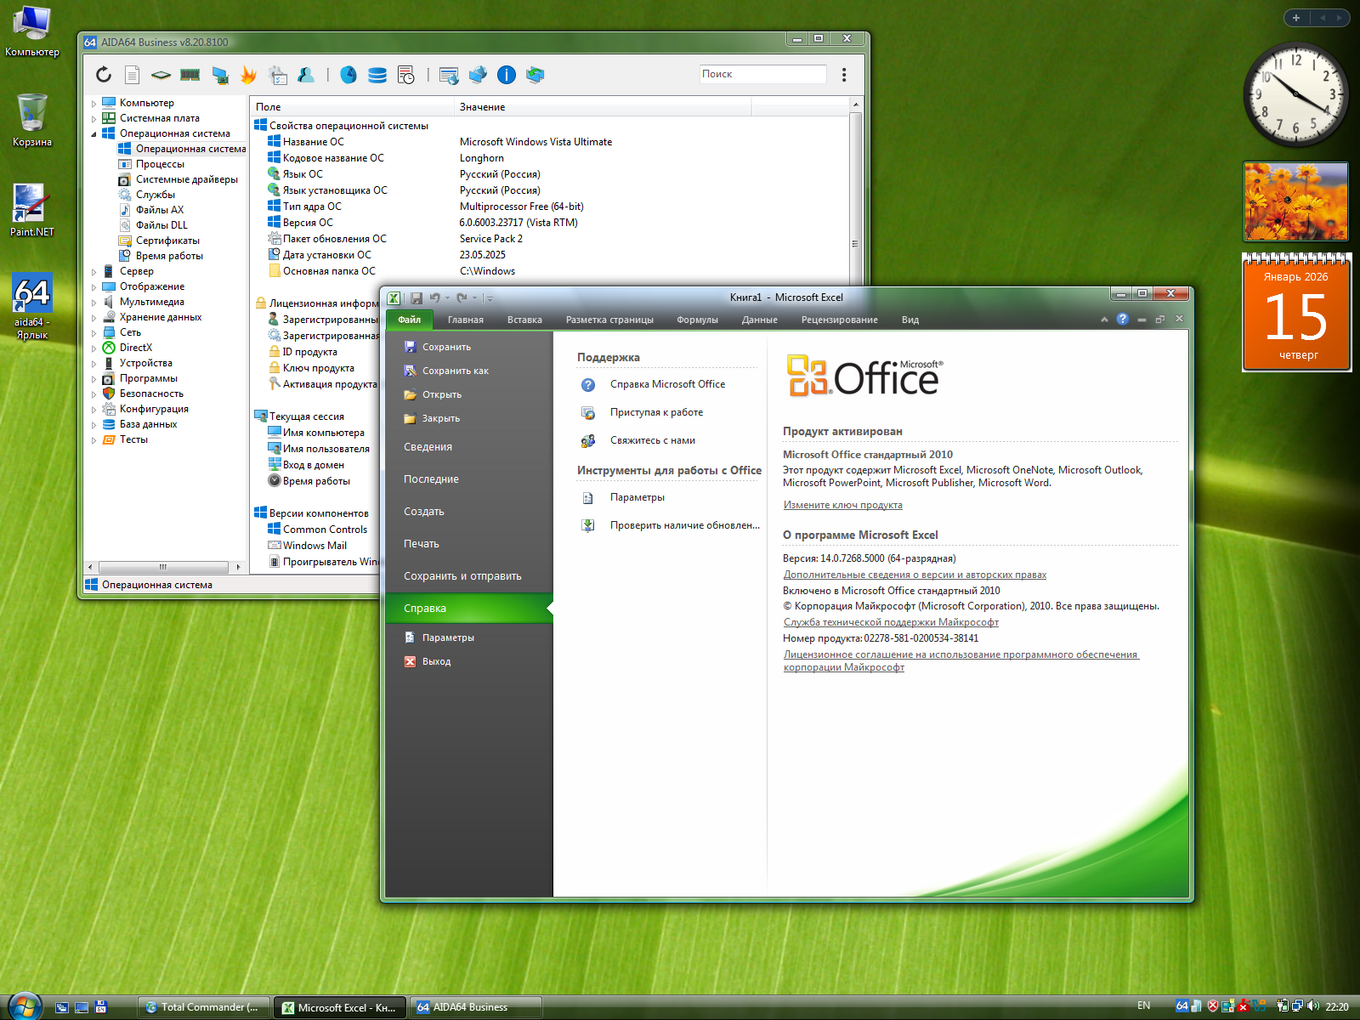This screenshot has width=1360, height=1020.
Task: Open Служба технической поддержки Майкрософт link
Action: click(891, 622)
